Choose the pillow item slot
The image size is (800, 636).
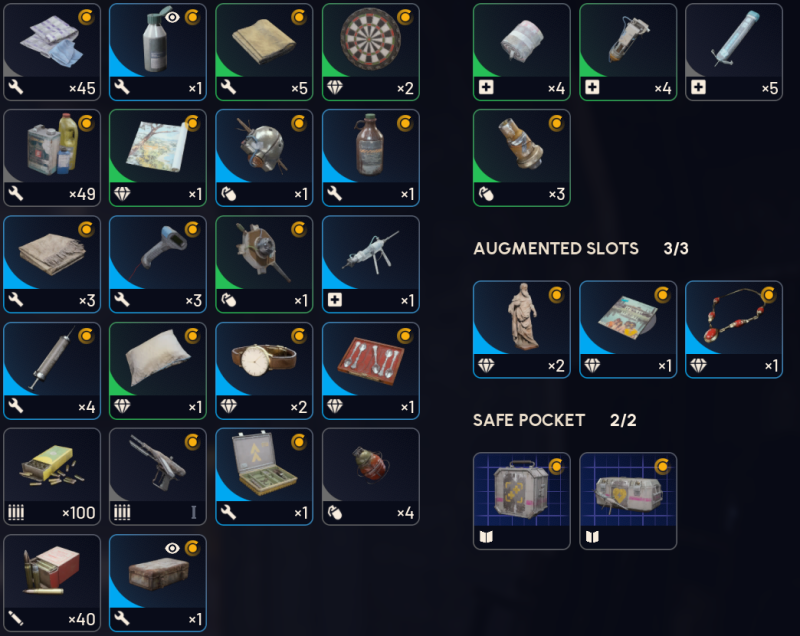pos(158,371)
